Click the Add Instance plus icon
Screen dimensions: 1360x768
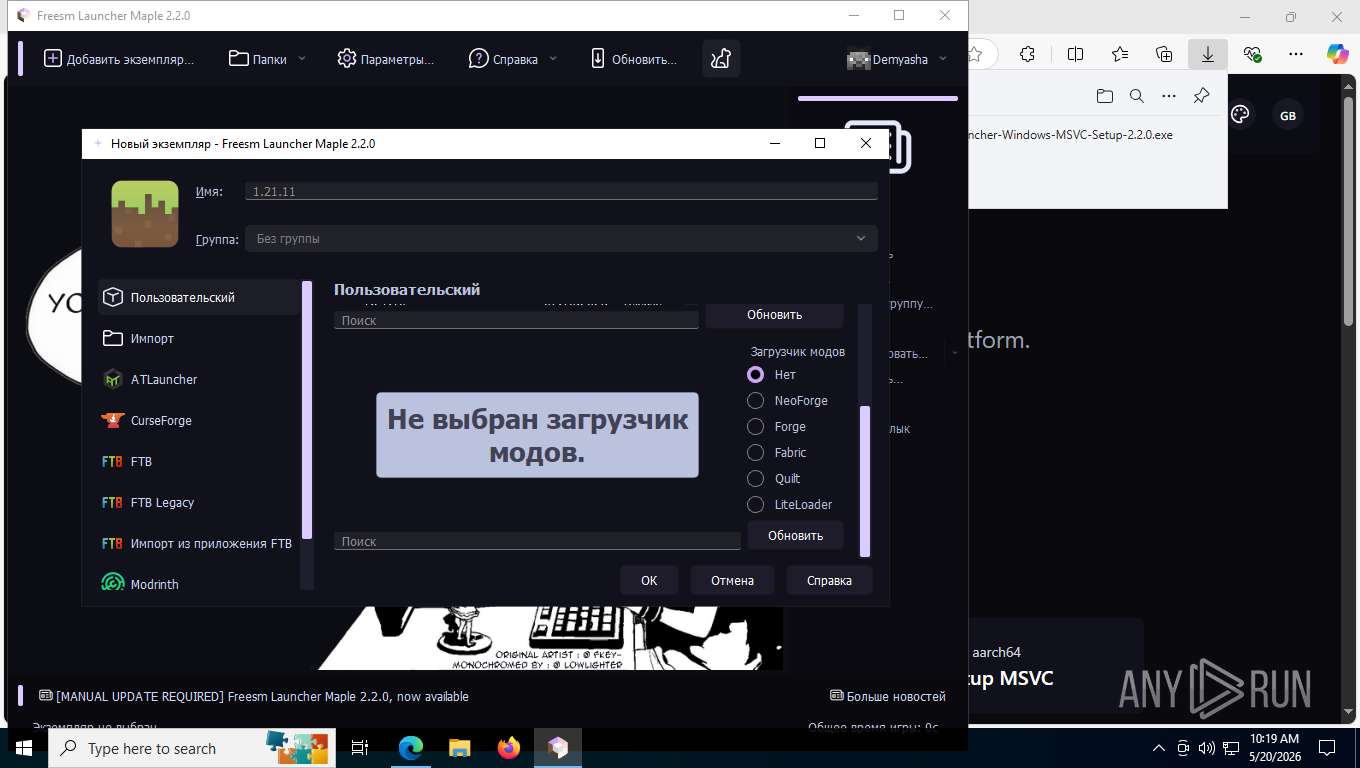pyautogui.click(x=53, y=59)
